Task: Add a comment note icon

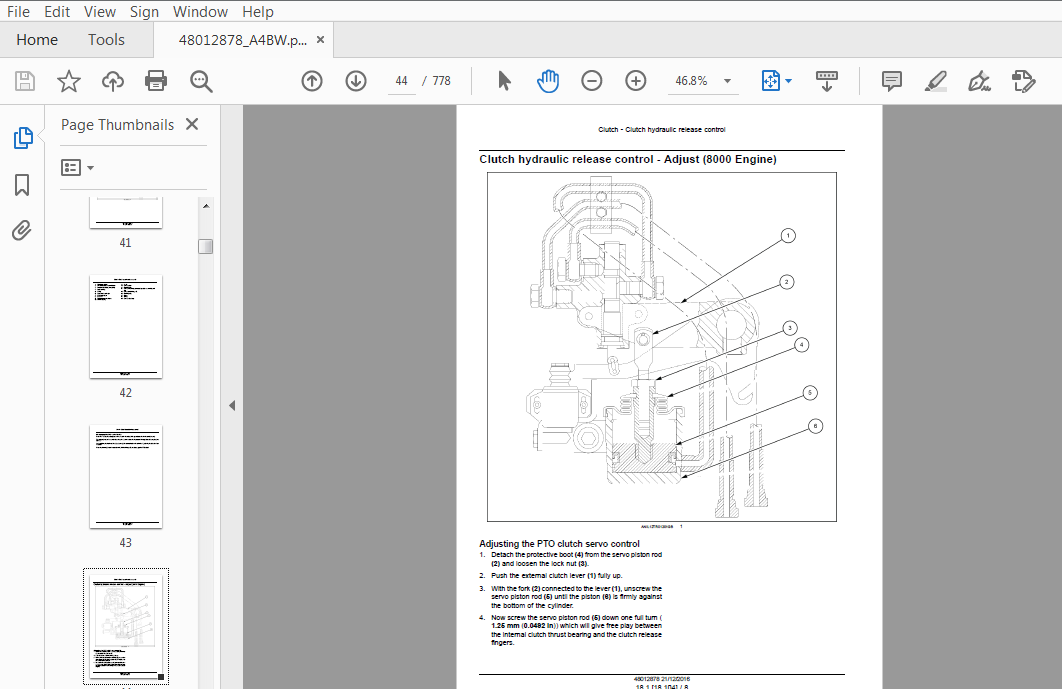Action: click(891, 81)
